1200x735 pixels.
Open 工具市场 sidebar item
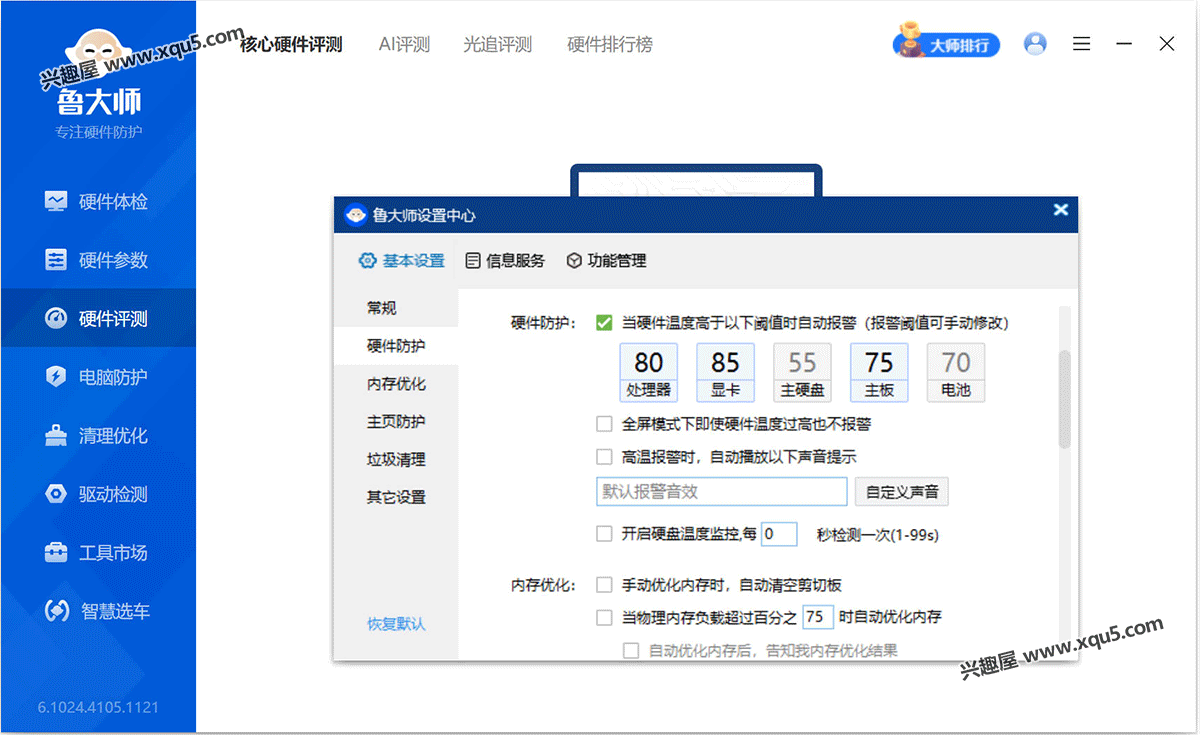[98, 553]
